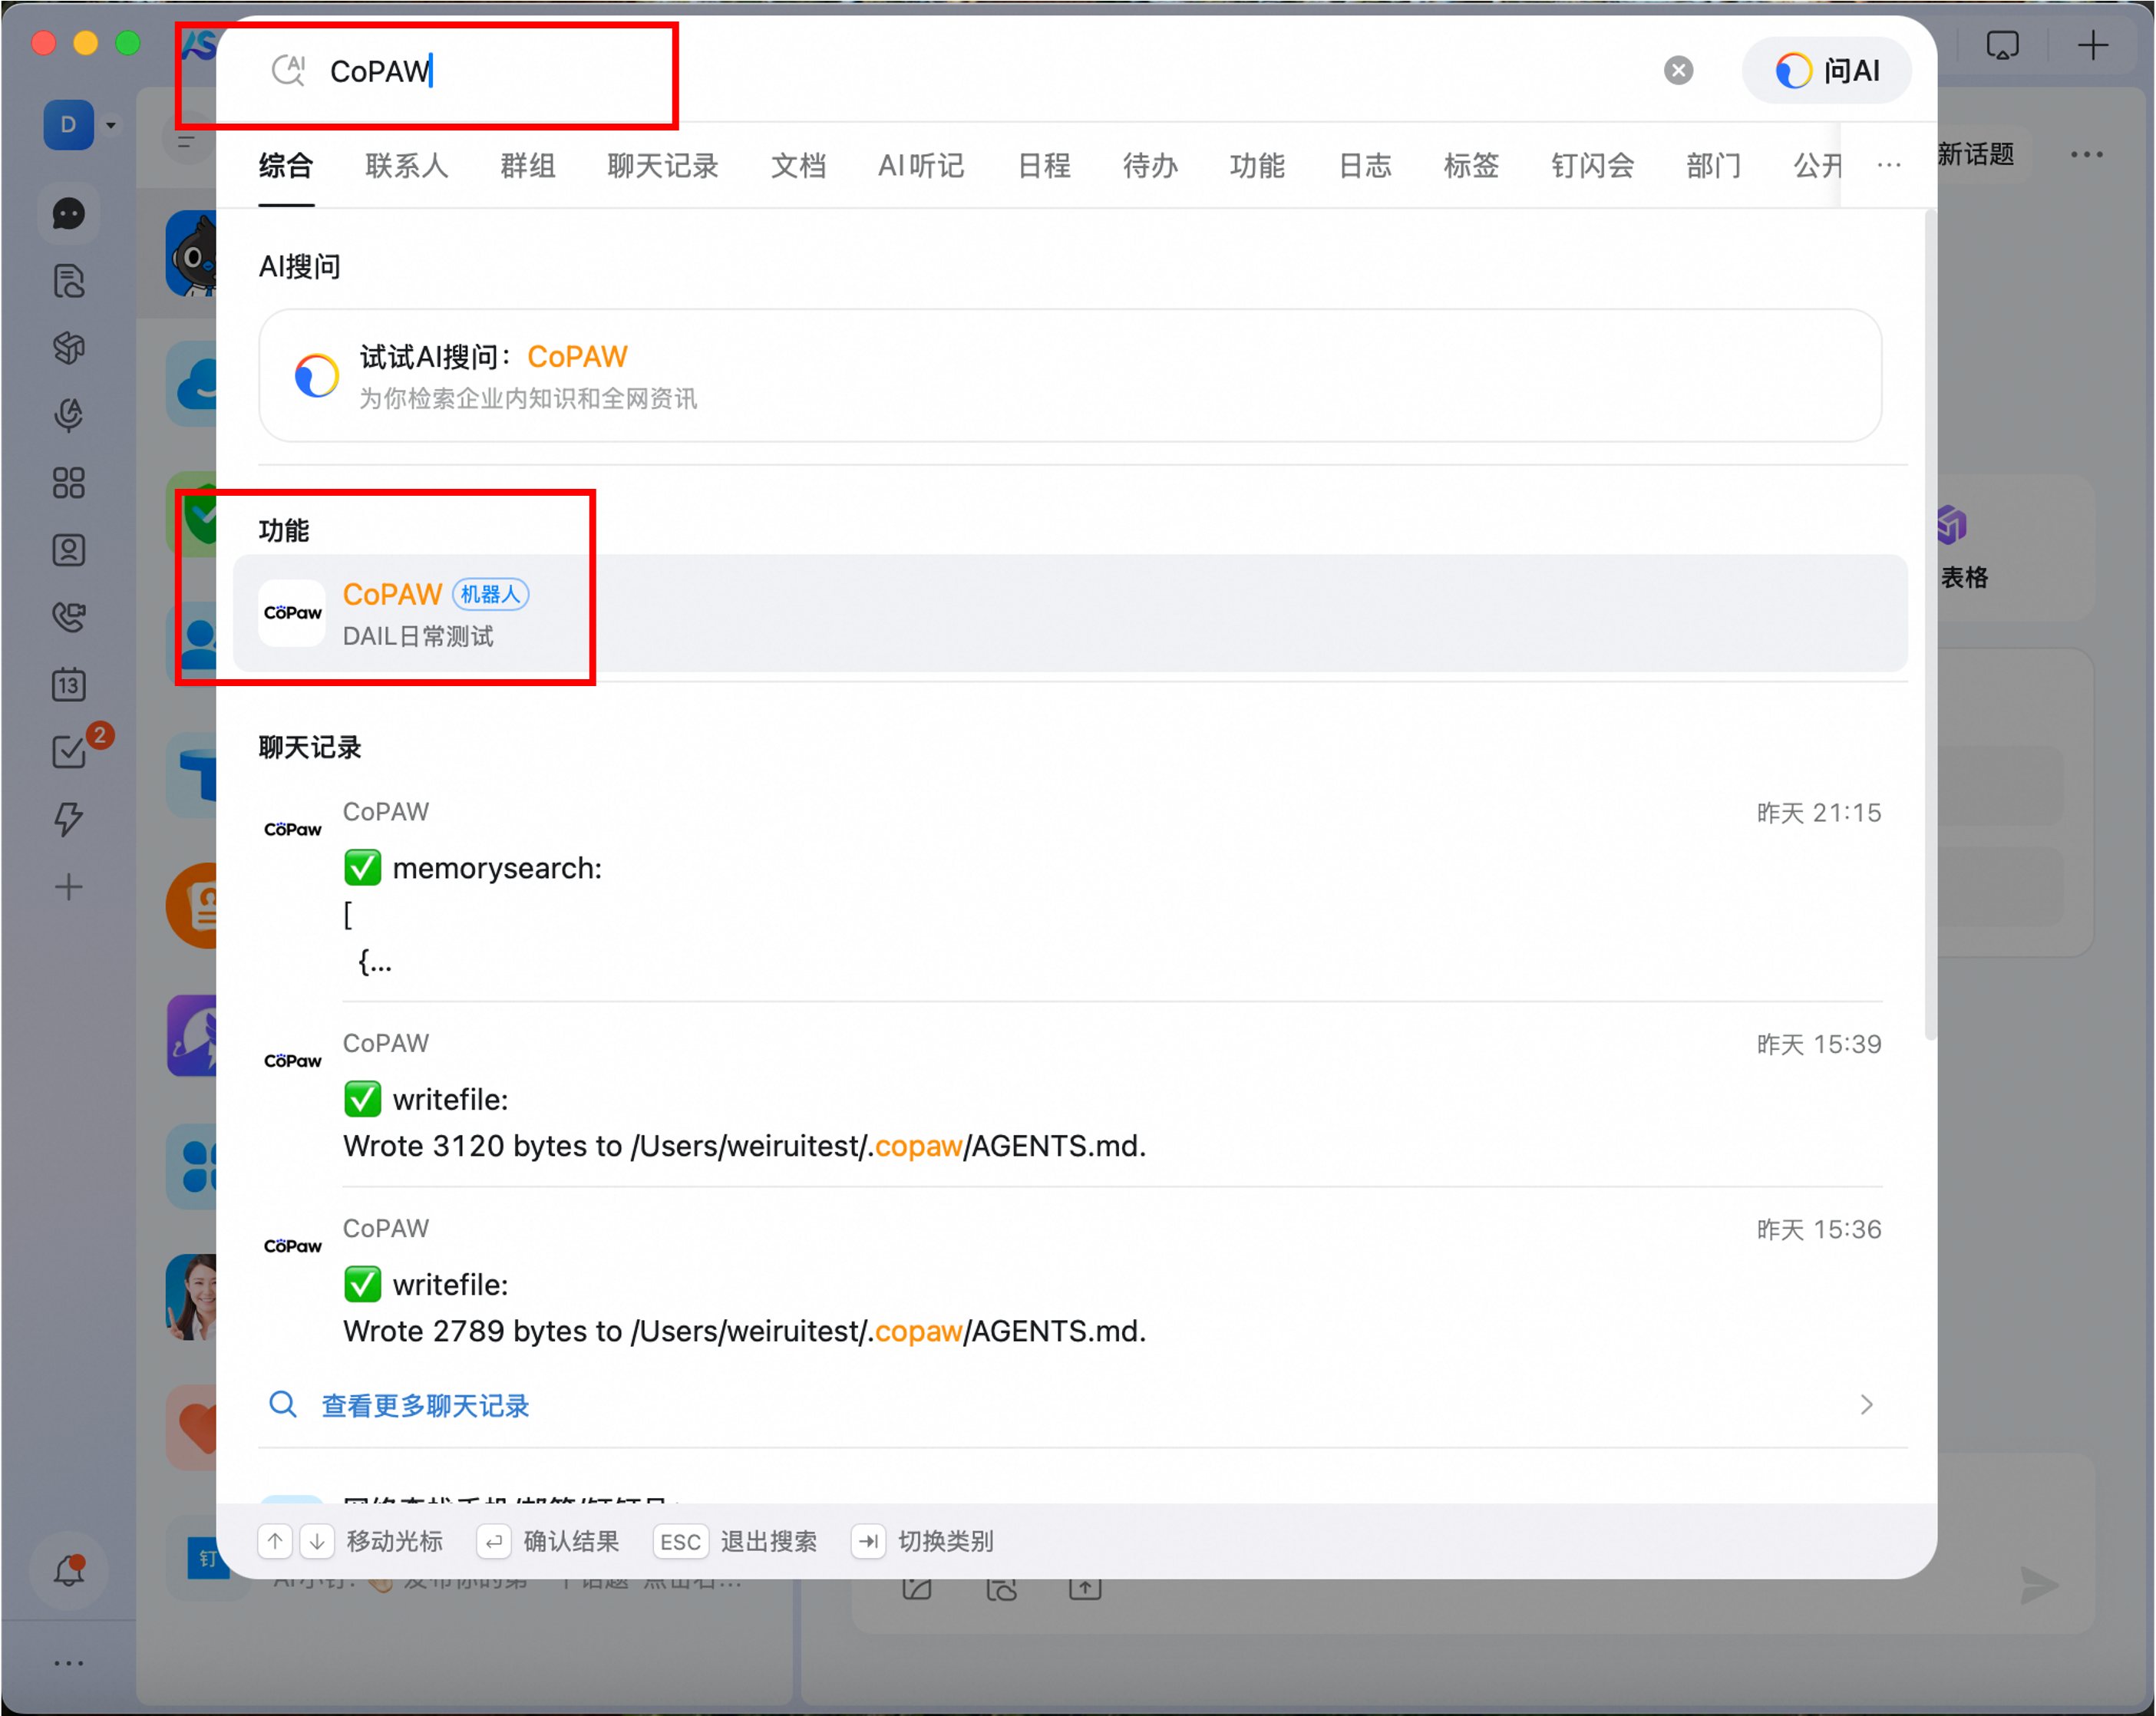Screen dimensions: 2156x1716
Task: Clear search text with X icon
Action: click(x=1678, y=70)
